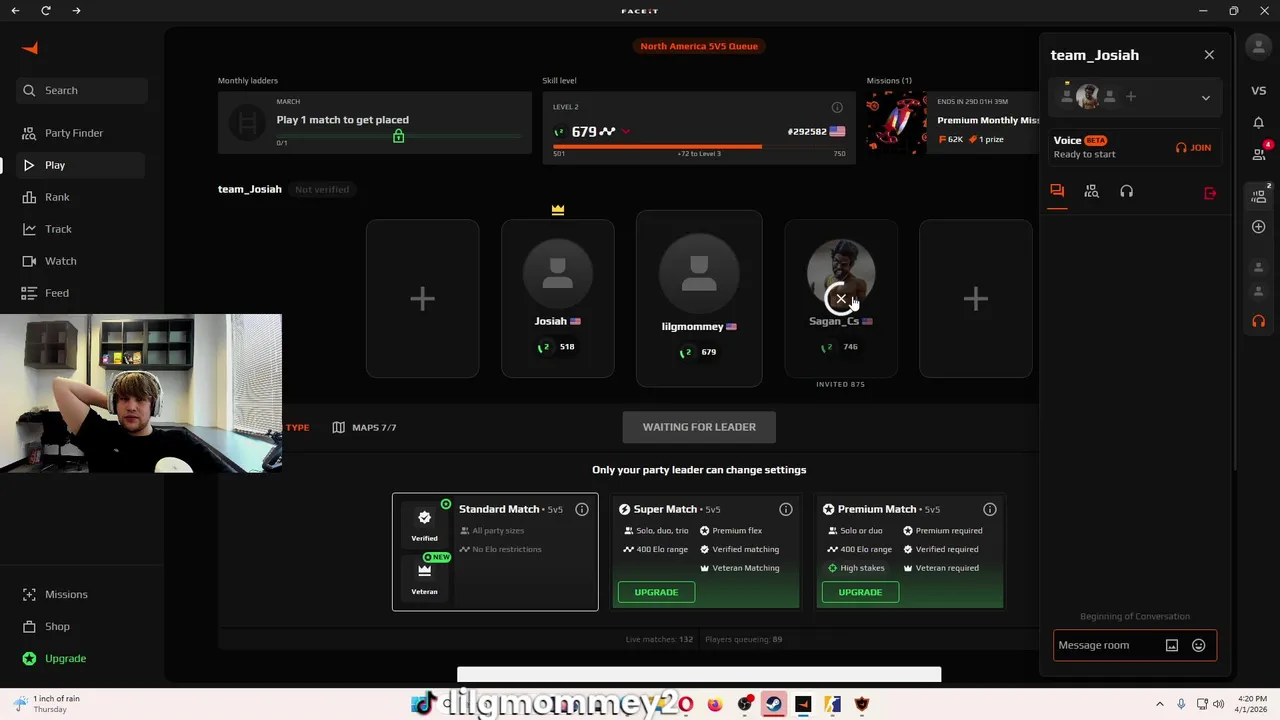Open the headphones voice tab
1280x720 pixels.
click(1127, 191)
